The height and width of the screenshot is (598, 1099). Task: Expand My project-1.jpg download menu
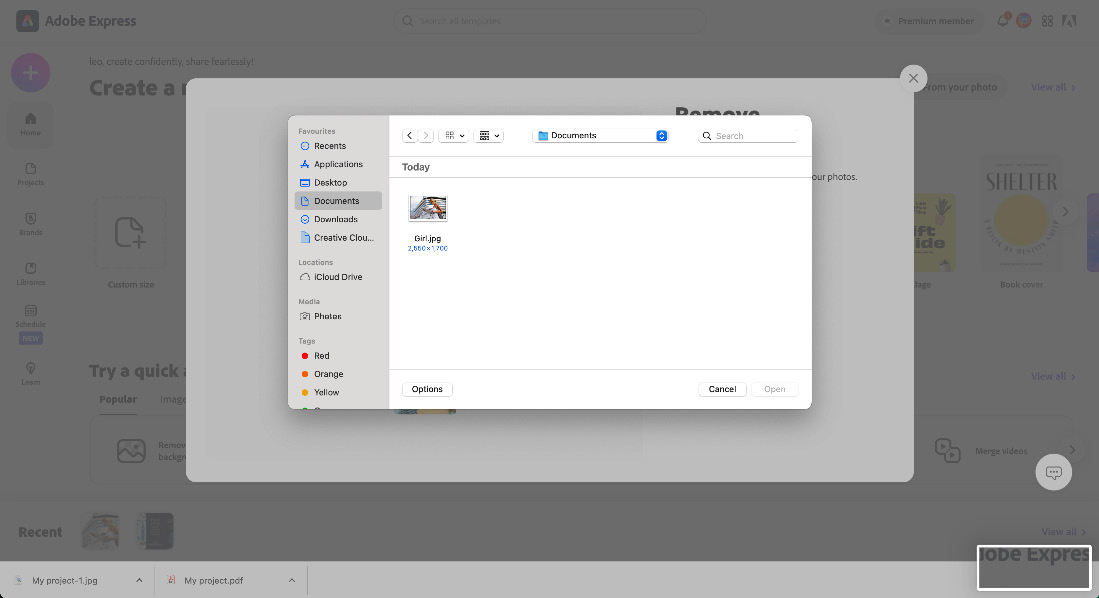point(139,580)
